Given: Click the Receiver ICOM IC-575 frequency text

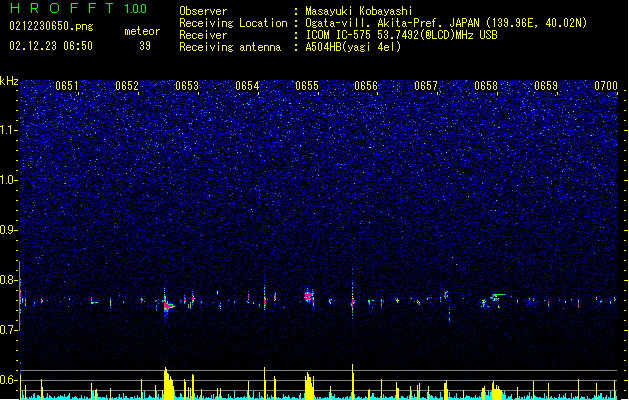Looking at the screenshot, I should (x=401, y=35).
